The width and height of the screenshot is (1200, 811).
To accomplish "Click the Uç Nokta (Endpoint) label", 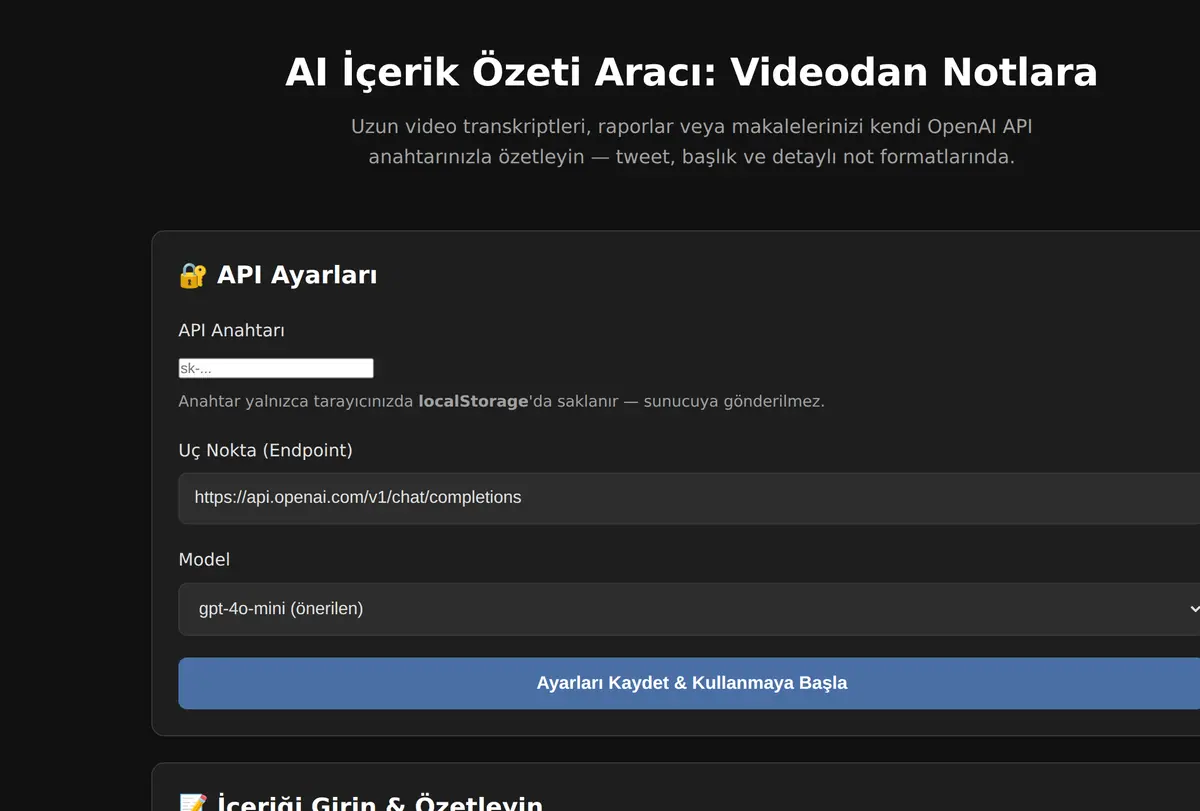I will coord(266,450).
